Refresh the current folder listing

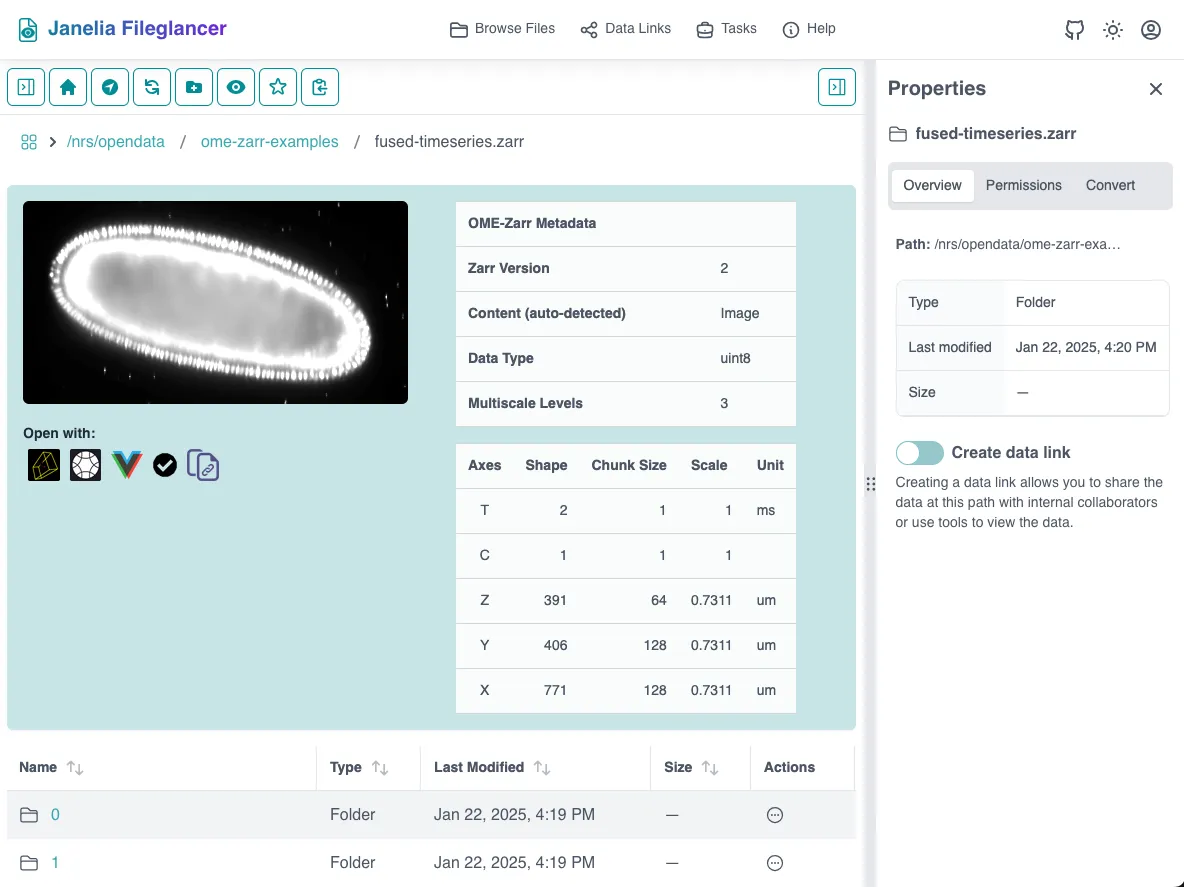coord(152,87)
